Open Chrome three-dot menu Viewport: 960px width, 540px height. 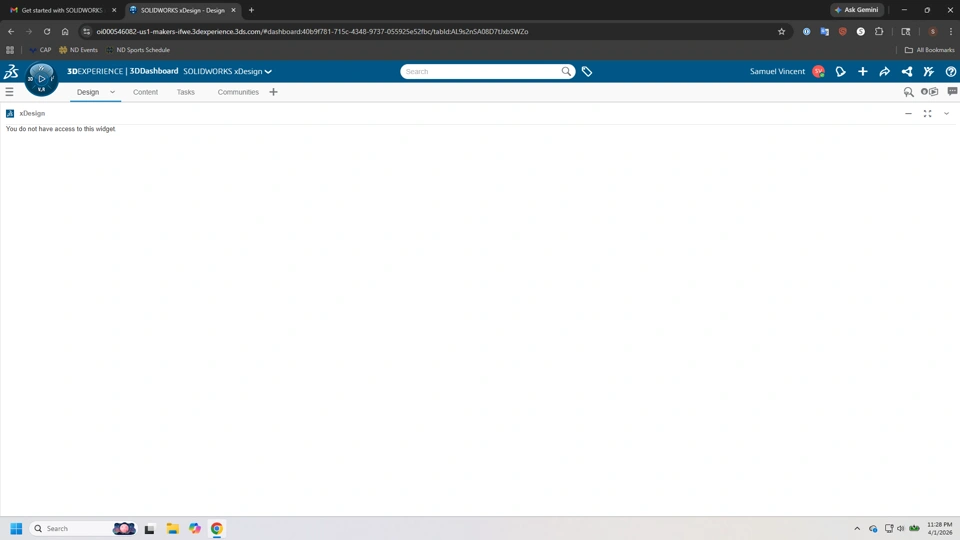(951, 31)
